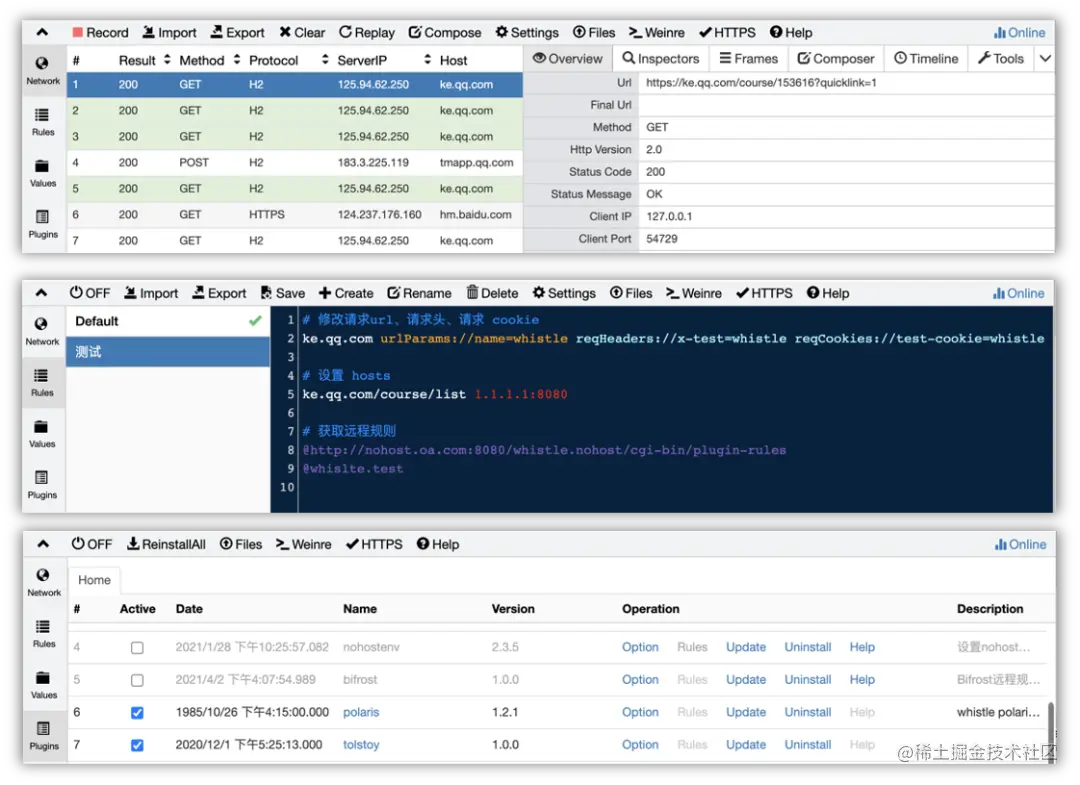1080x785 pixels.
Task: Select the request row for host hm.baidu.com
Action: (x=295, y=215)
